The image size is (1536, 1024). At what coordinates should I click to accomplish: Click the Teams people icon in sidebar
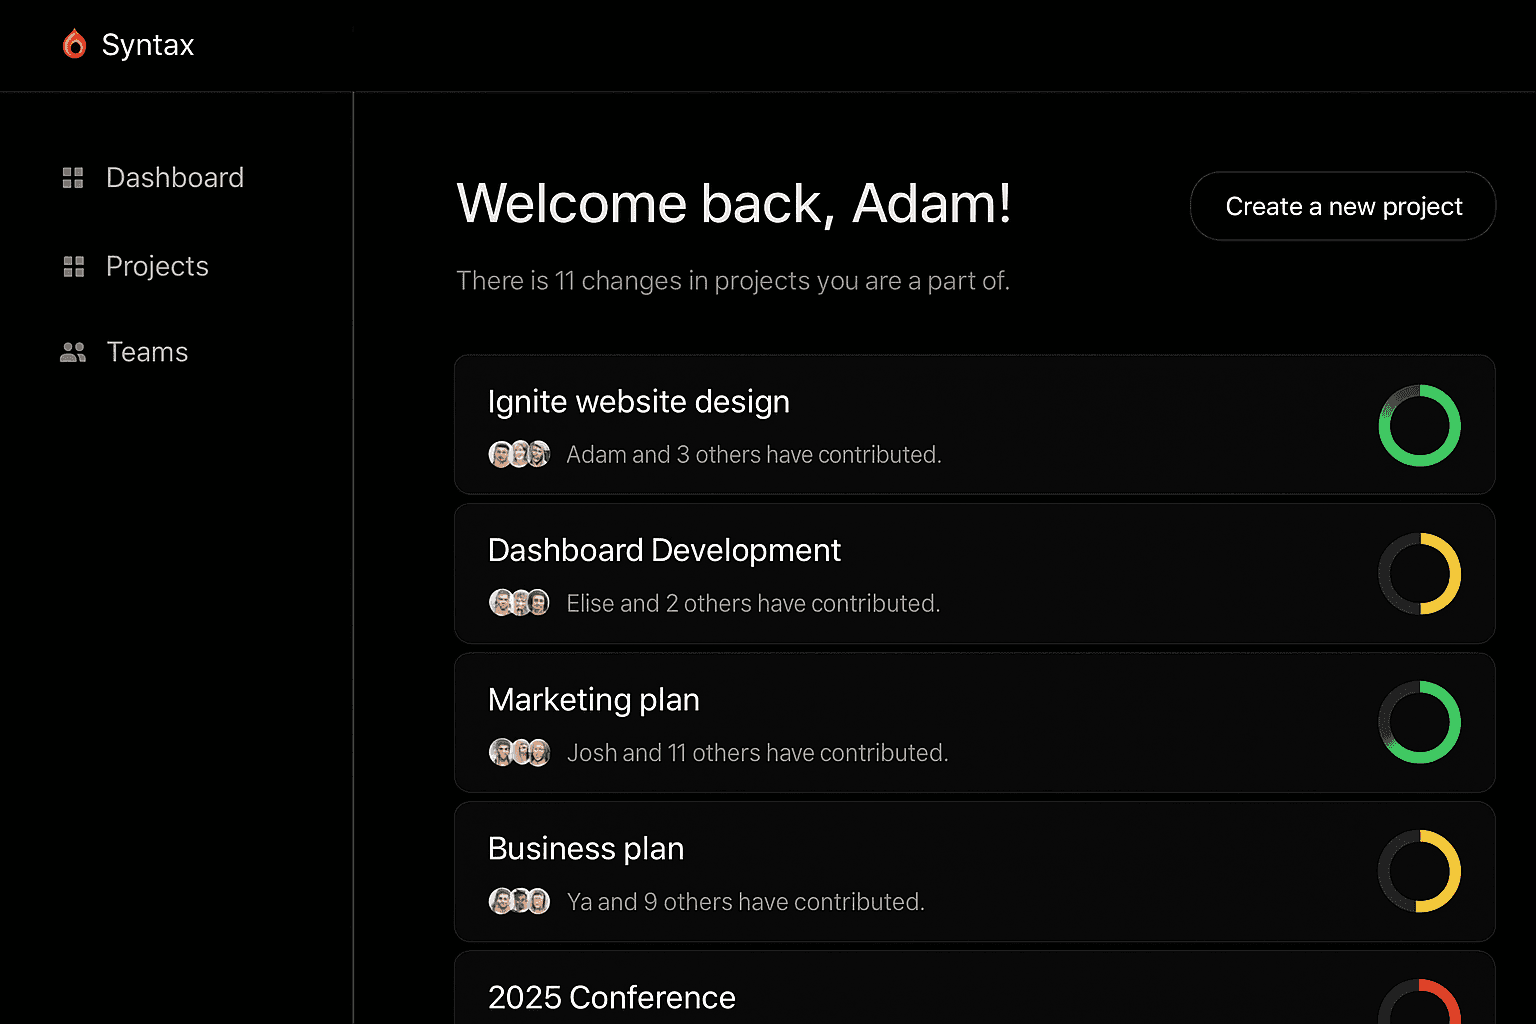pyautogui.click(x=73, y=352)
